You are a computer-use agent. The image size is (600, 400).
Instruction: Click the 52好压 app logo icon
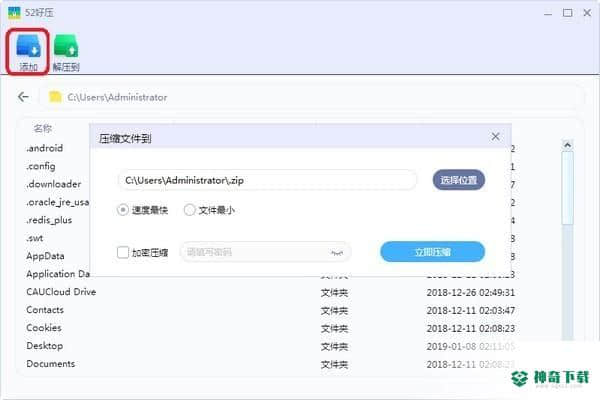(x=14, y=13)
